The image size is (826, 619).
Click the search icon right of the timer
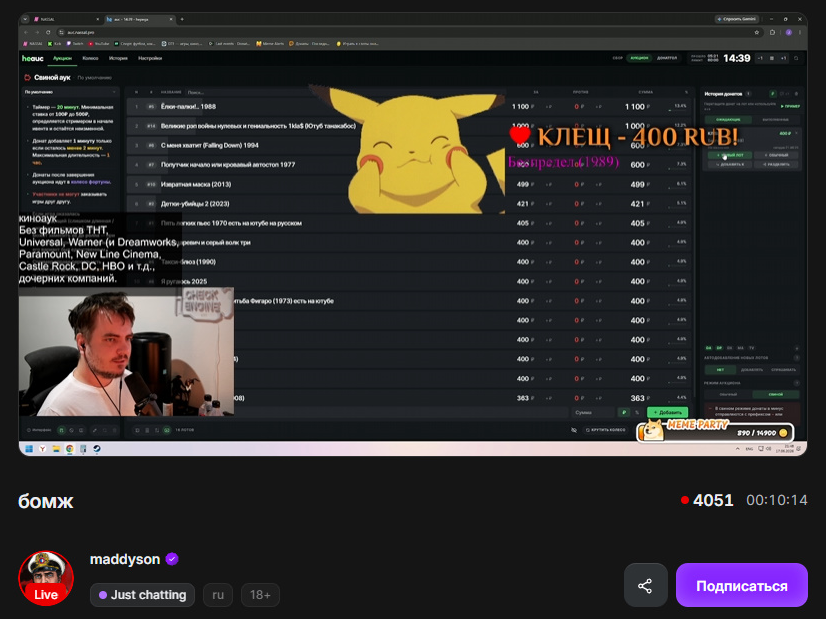796,58
